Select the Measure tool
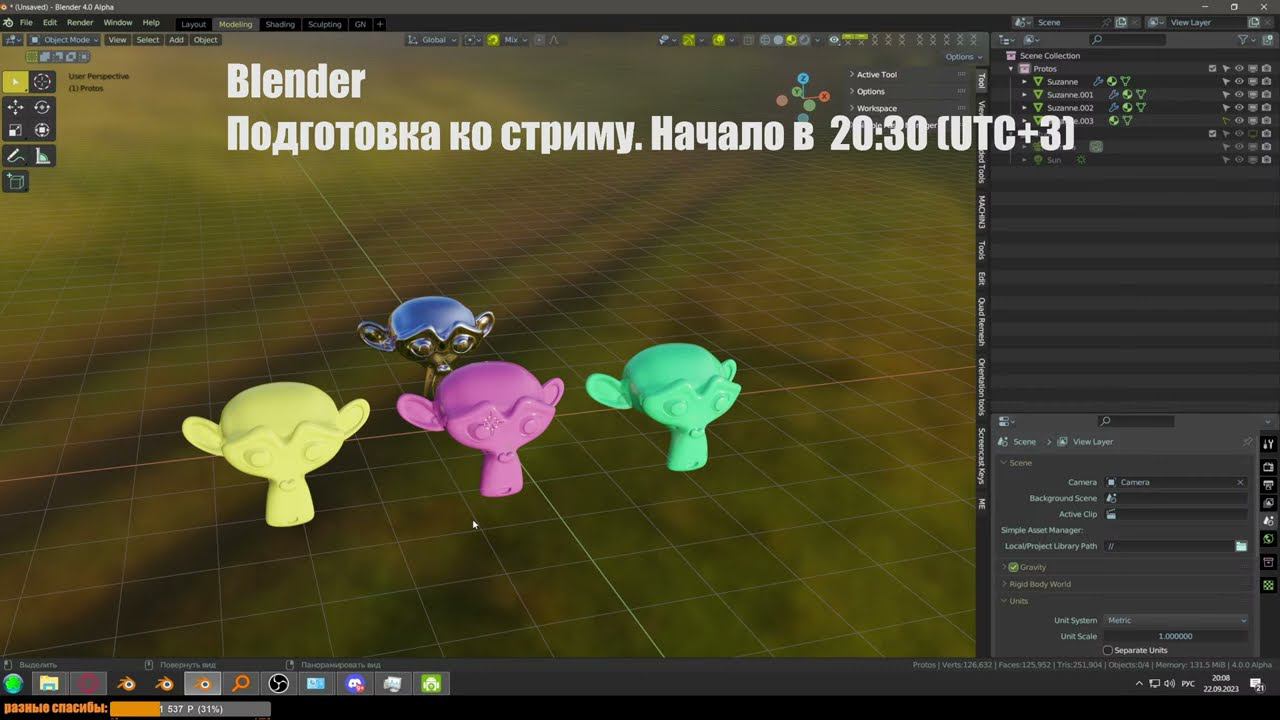 pos(42,156)
